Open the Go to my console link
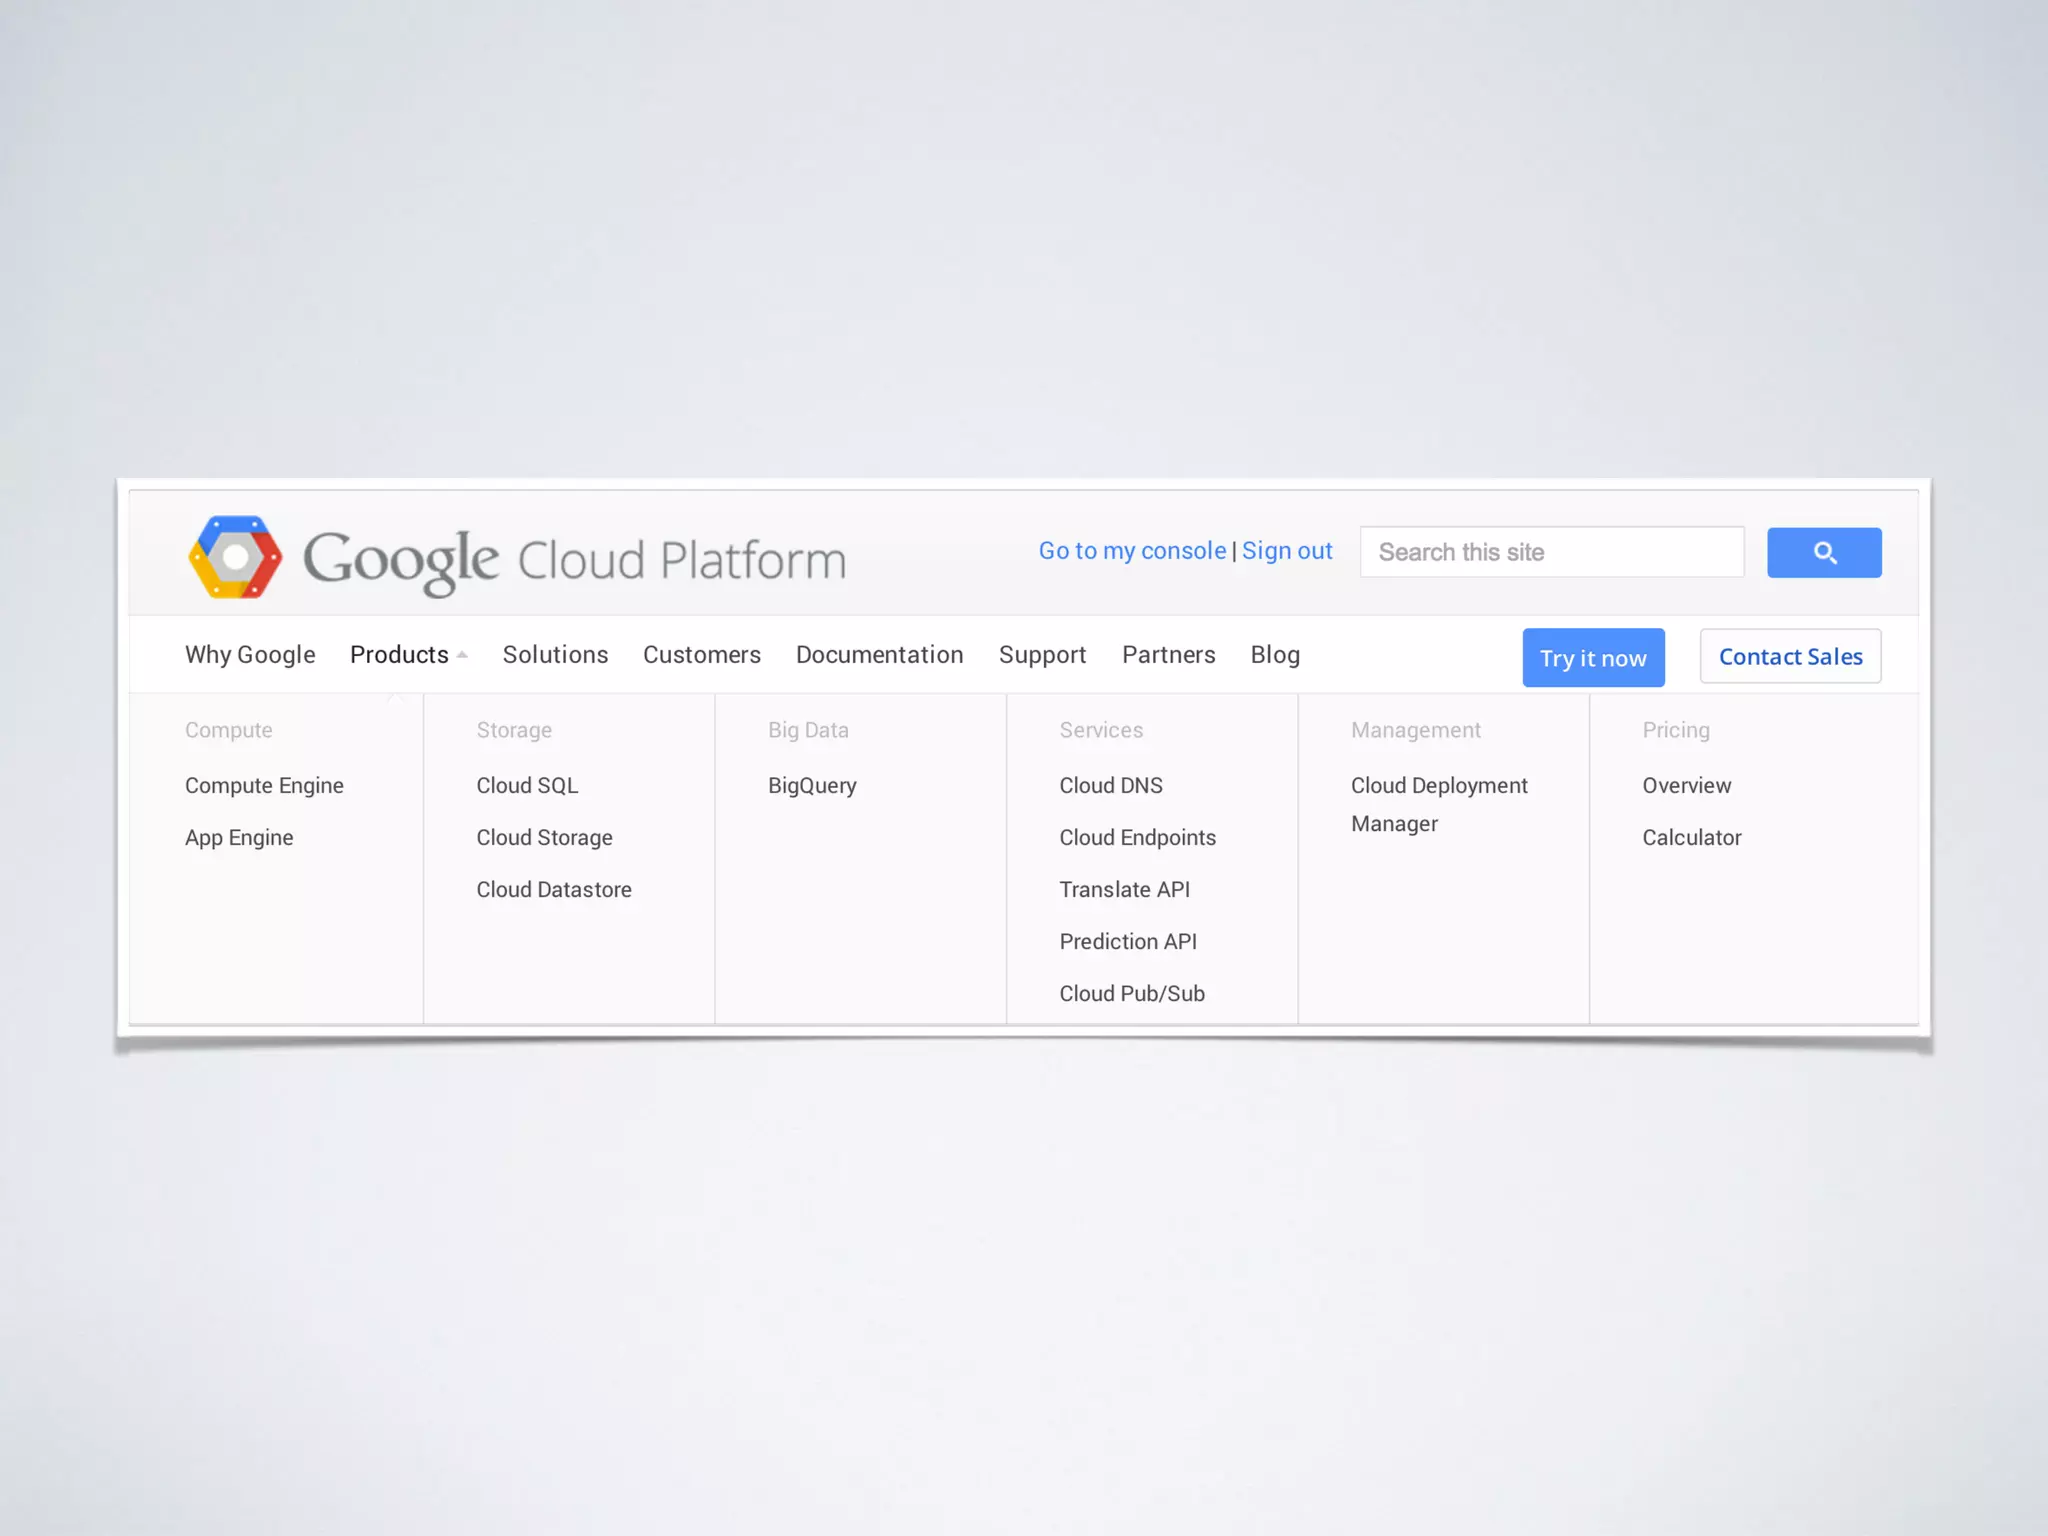The image size is (2048, 1536). (x=1131, y=551)
